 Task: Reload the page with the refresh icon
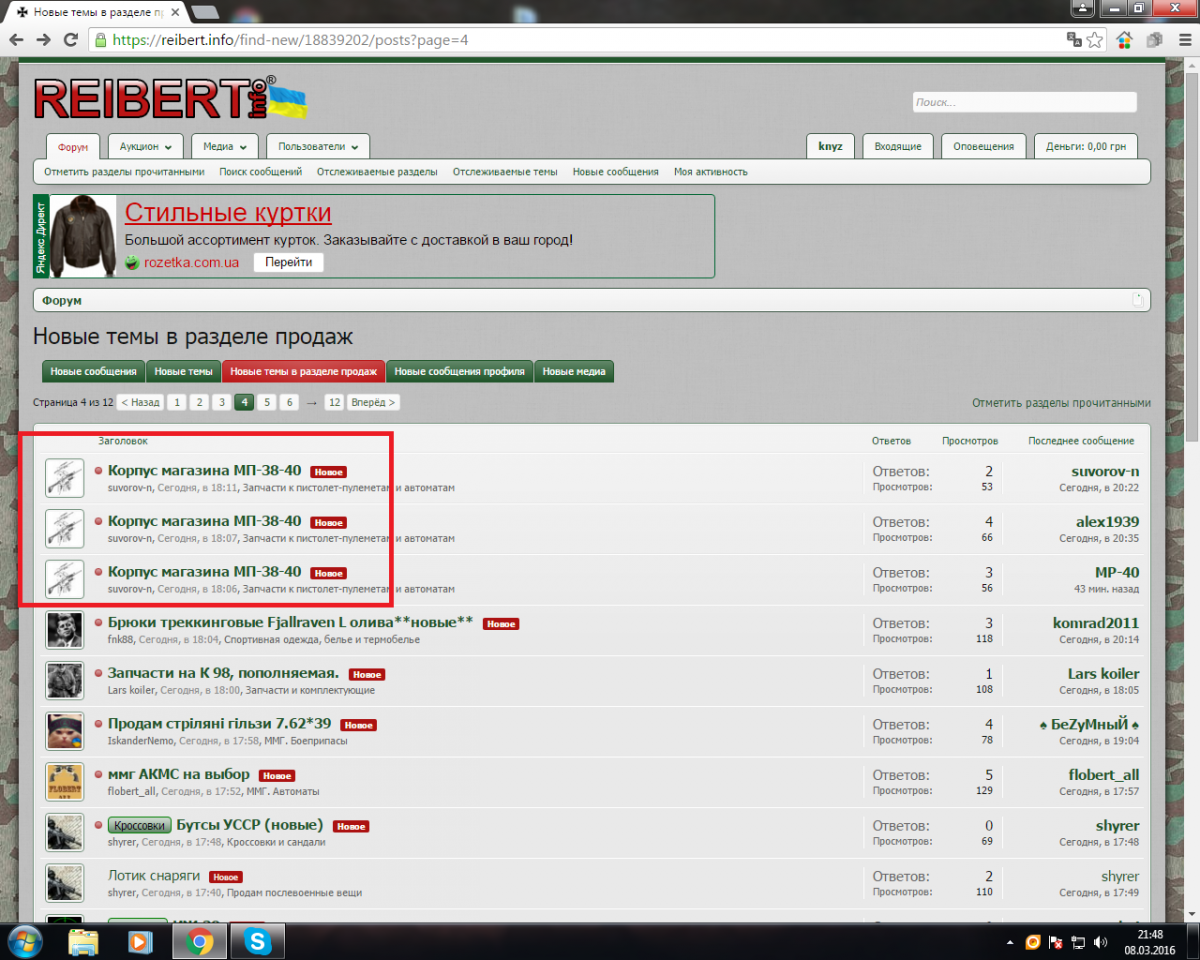70,40
